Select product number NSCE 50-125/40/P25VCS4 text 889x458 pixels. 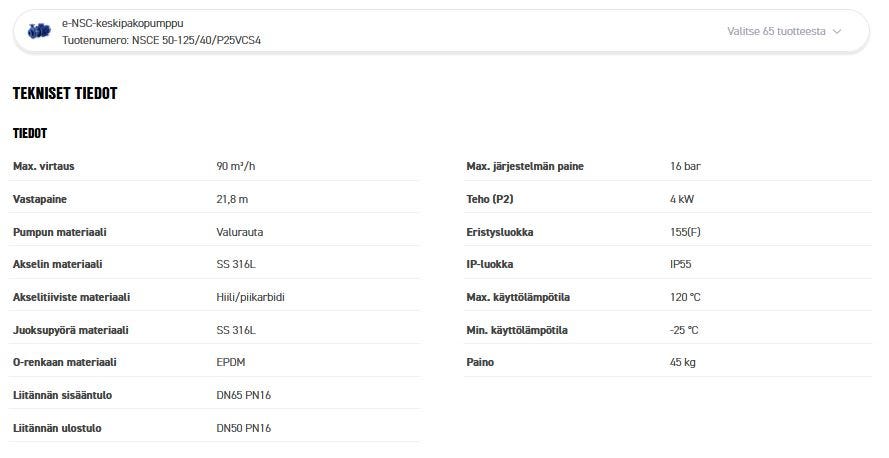click(161, 40)
